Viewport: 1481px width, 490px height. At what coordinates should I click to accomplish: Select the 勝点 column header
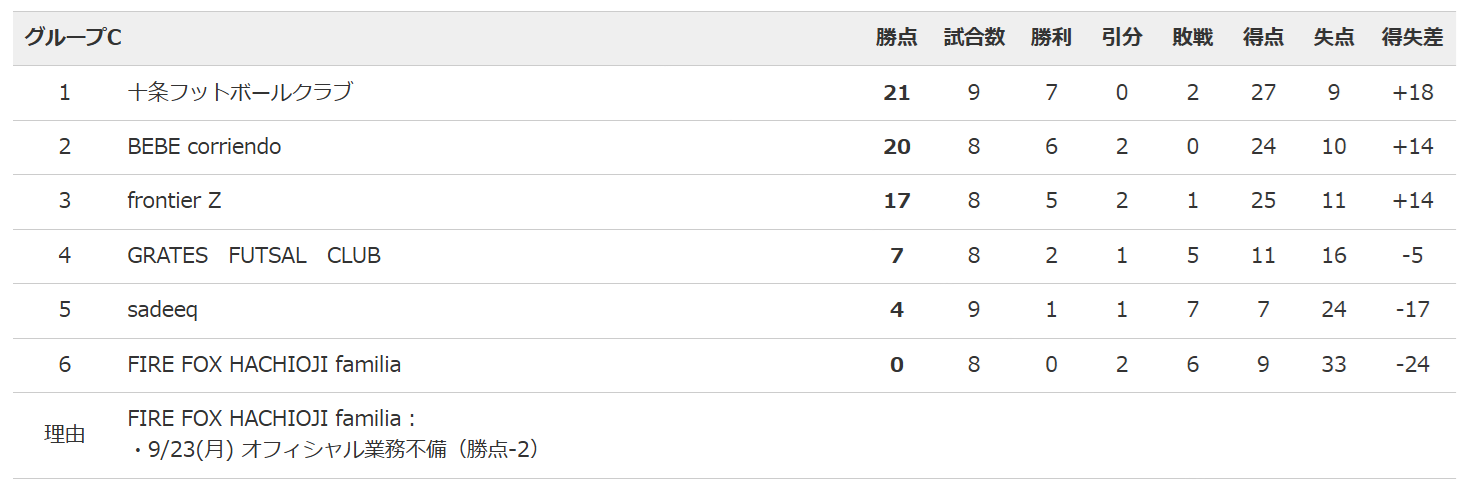(896, 38)
